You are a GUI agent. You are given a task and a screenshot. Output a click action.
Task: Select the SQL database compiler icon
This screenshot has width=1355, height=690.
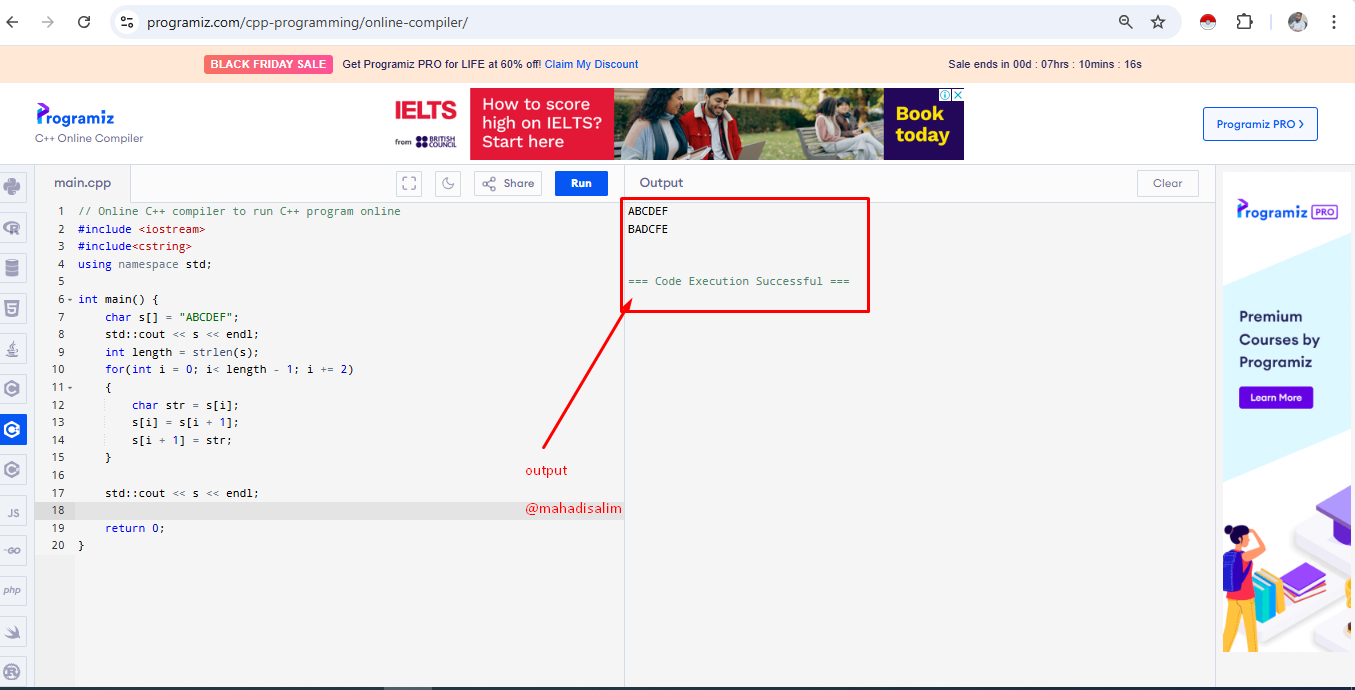click(x=12, y=268)
